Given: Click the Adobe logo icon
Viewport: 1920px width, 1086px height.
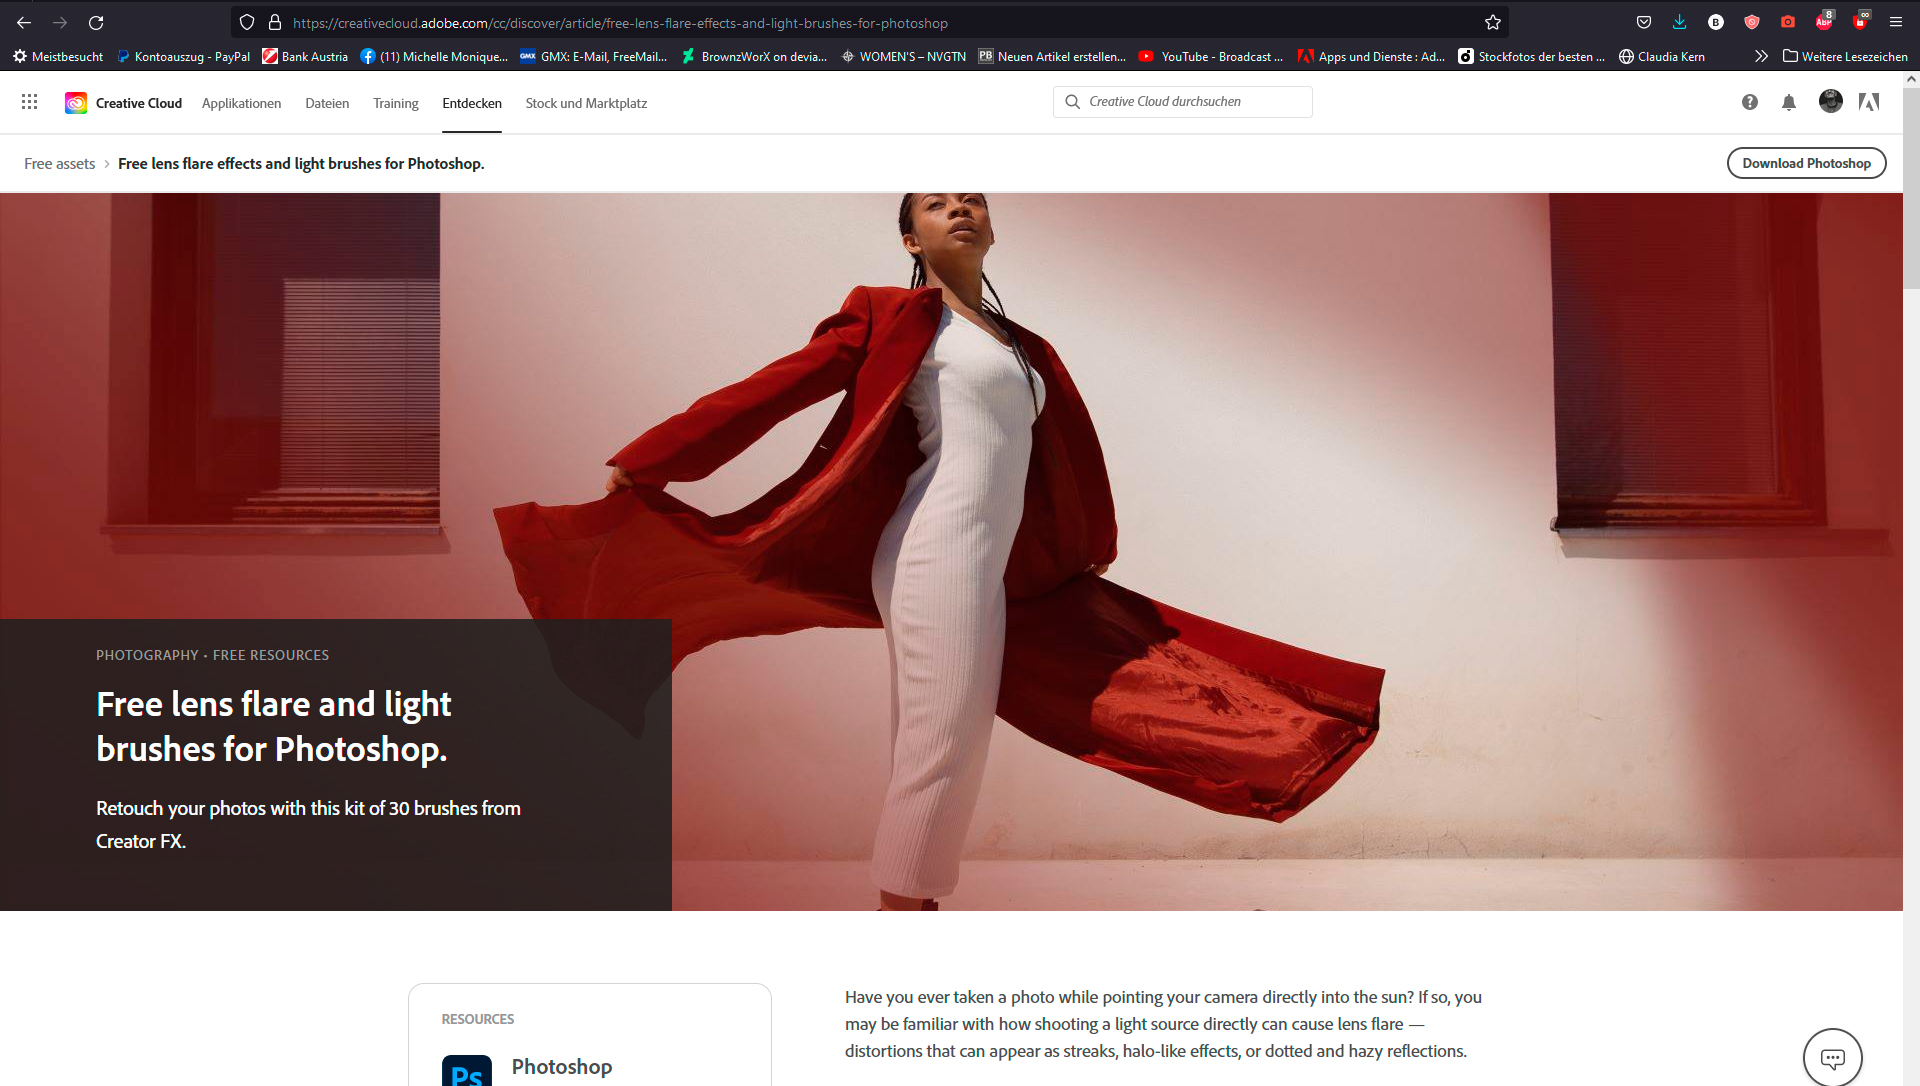Looking at the screenshot, I should click(x=1869, y=102).
